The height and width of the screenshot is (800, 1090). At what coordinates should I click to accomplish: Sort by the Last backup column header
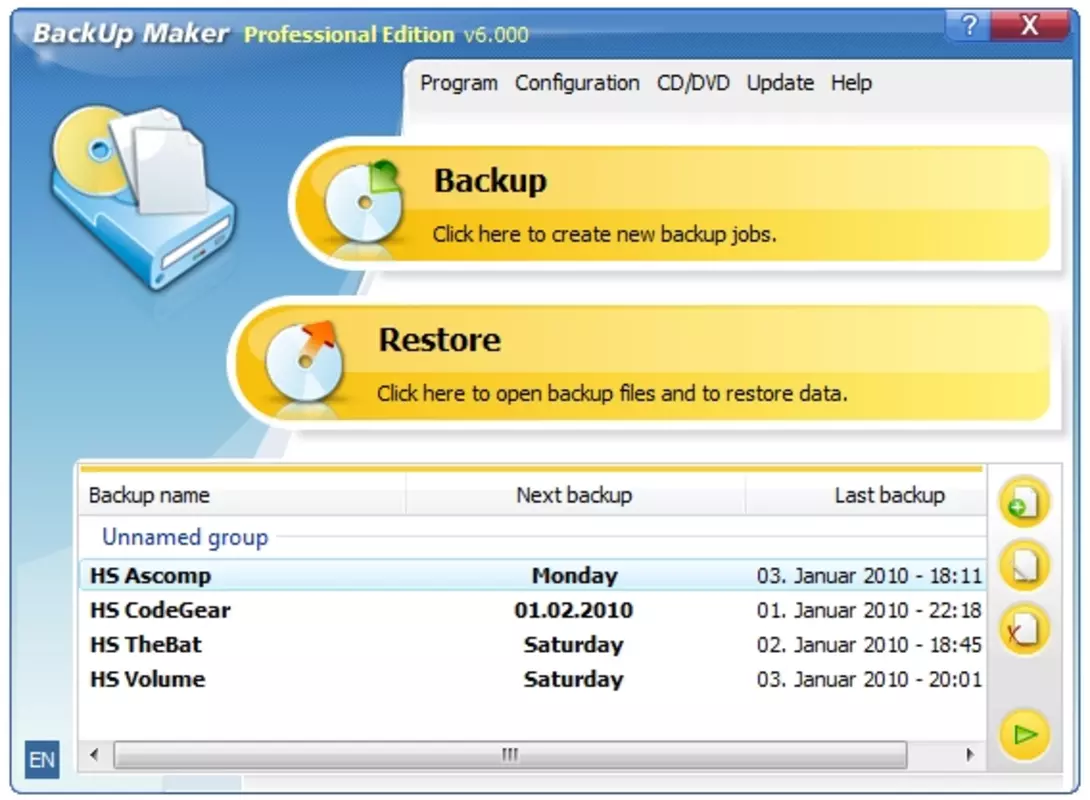866,495
